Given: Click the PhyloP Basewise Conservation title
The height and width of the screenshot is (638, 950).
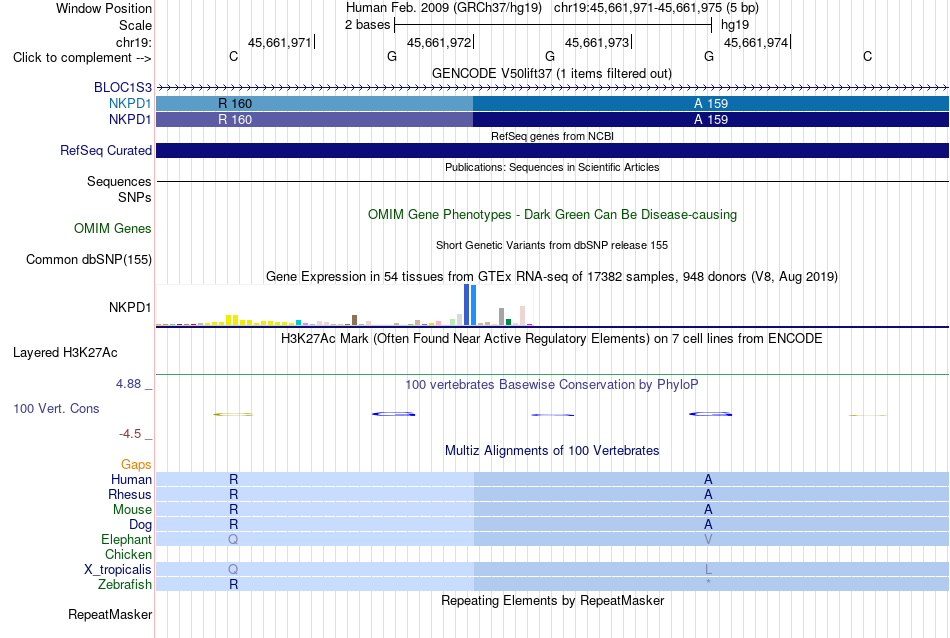Looking at the screenshot, I should 552,384.
